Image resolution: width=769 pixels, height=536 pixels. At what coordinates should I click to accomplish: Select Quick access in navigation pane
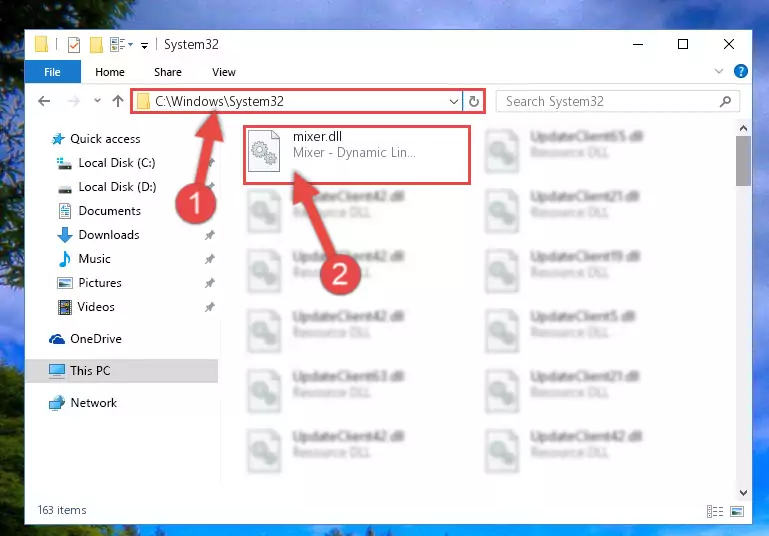105,139
